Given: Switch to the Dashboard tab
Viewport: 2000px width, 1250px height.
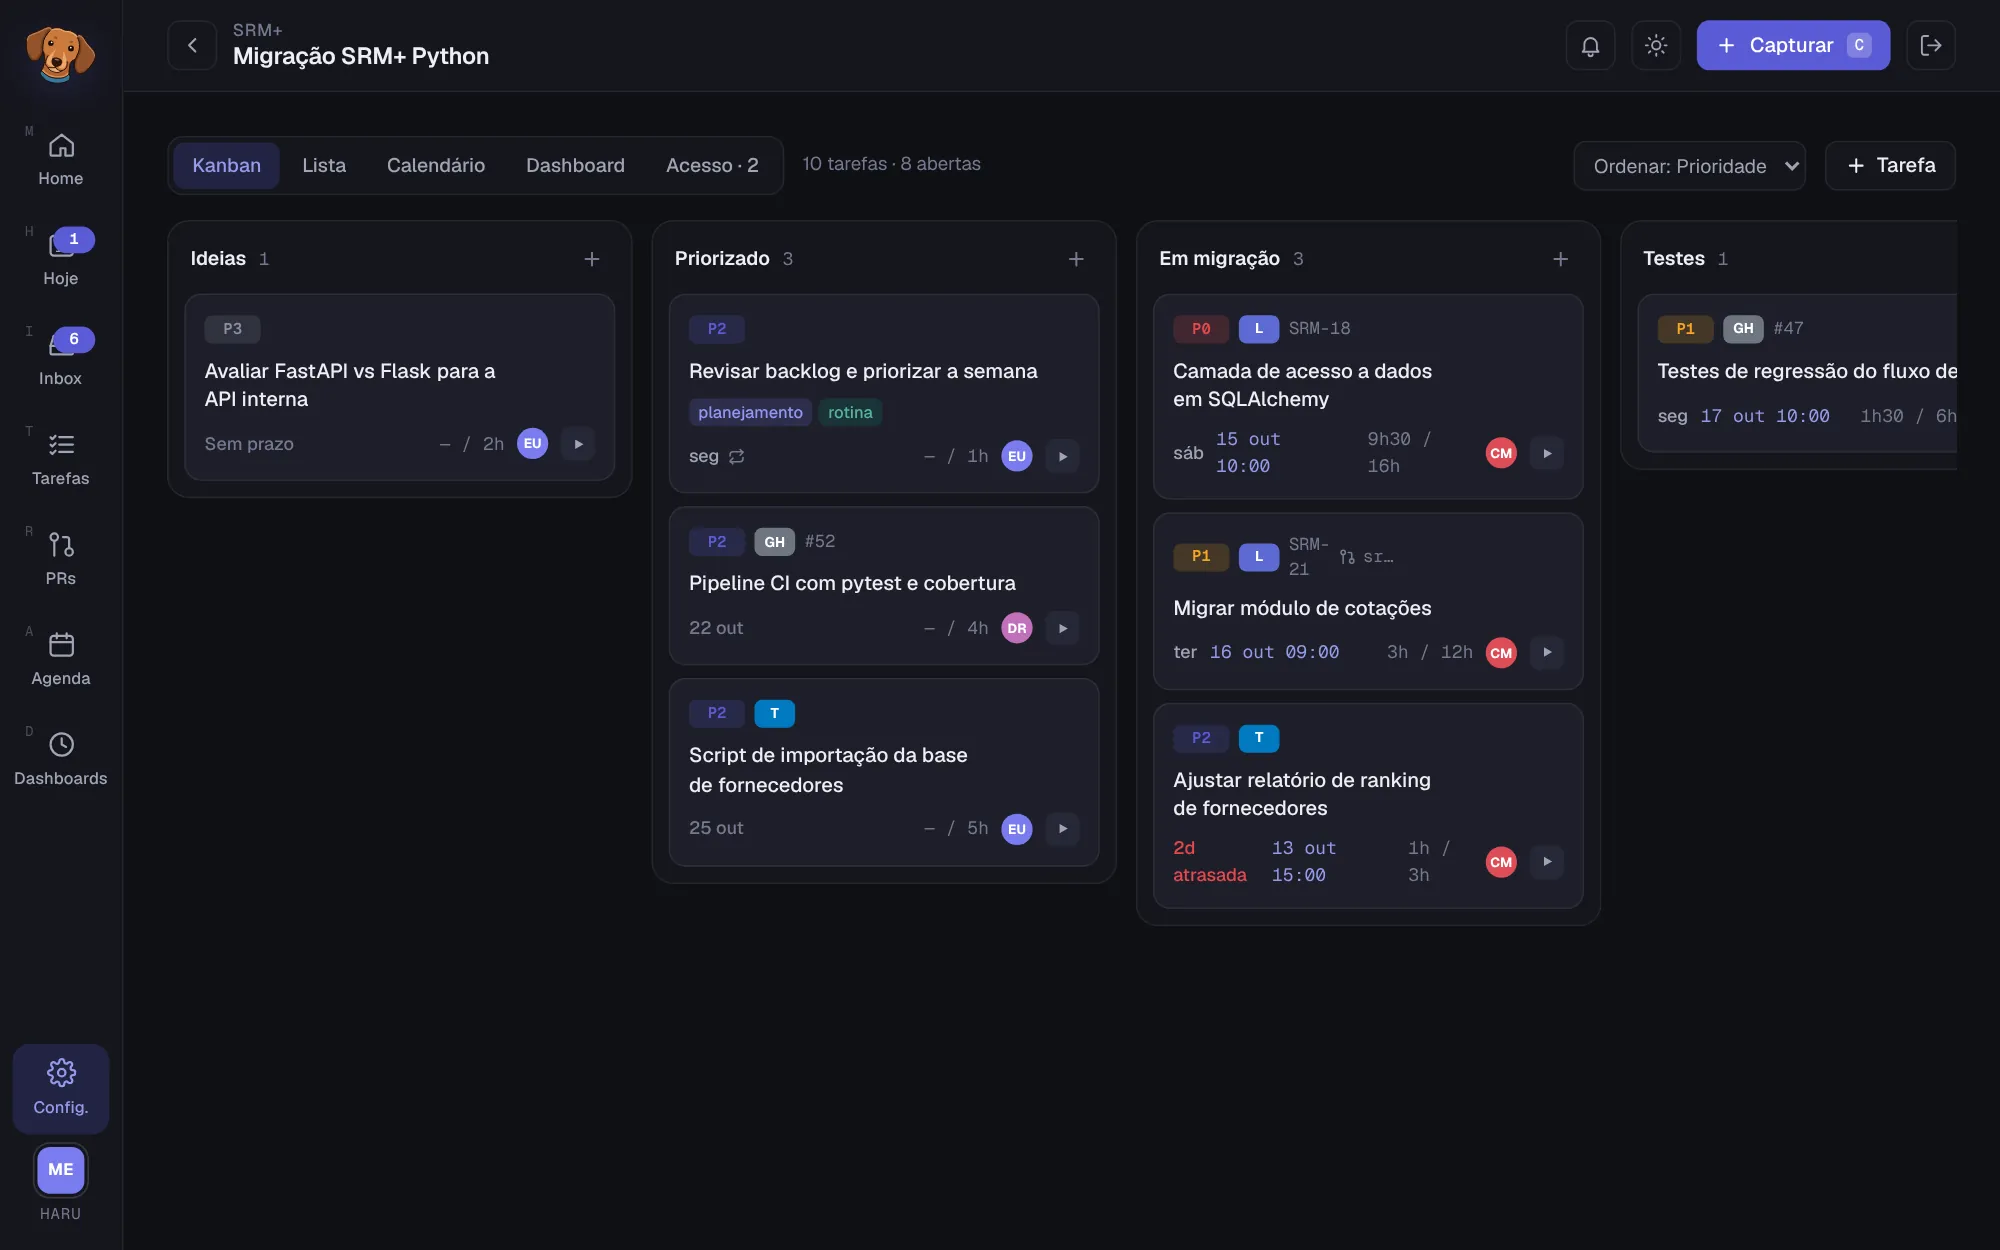Looking at the screenshot, I should (x=575, y=165).
